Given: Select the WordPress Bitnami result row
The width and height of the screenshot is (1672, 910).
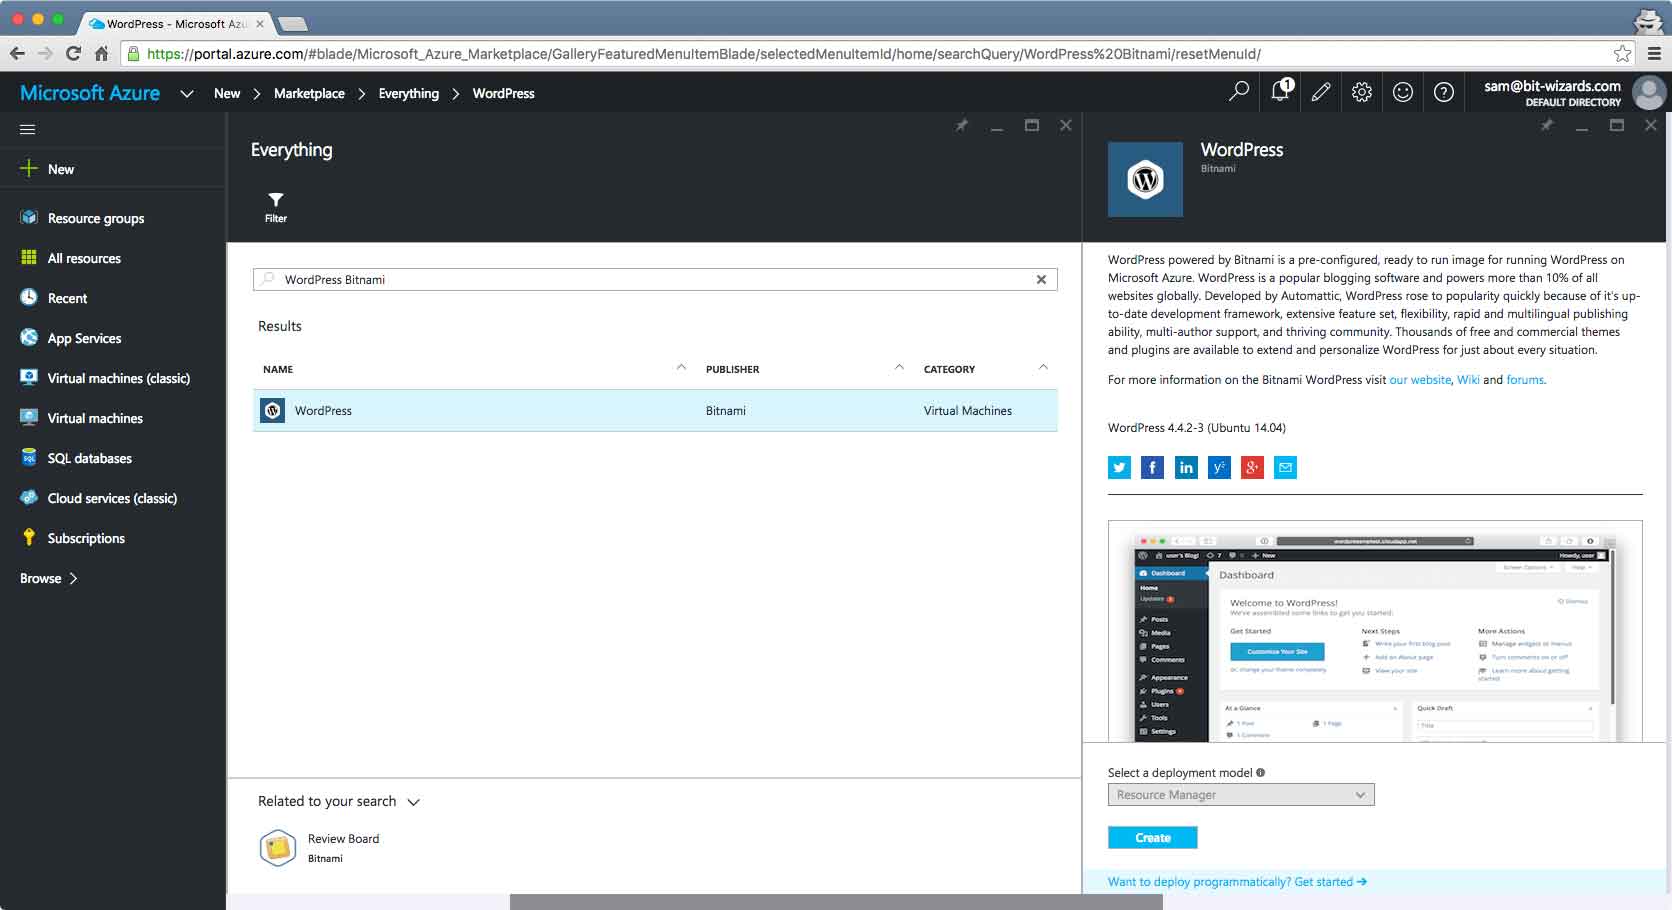Looking at the screenshot, I should pos(655,410).
